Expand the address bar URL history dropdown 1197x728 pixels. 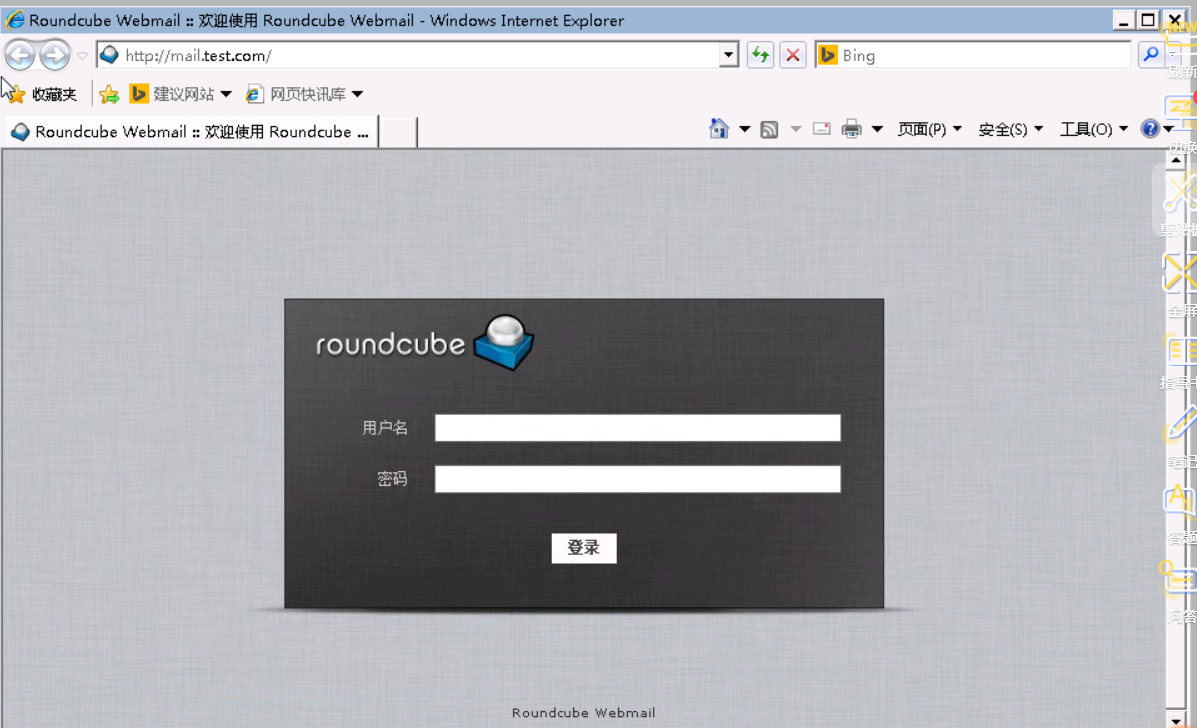tap(728, 55)
